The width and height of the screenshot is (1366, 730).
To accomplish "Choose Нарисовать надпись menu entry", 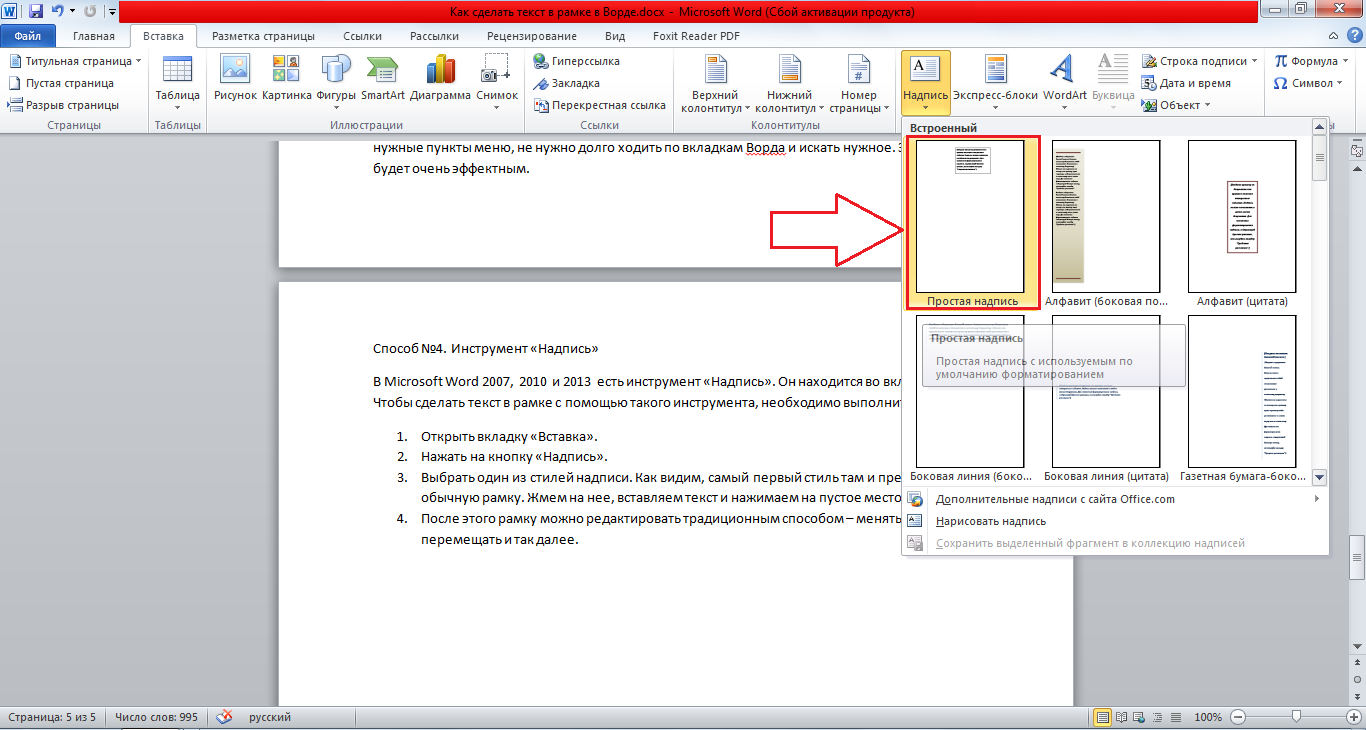I will 990,521.
